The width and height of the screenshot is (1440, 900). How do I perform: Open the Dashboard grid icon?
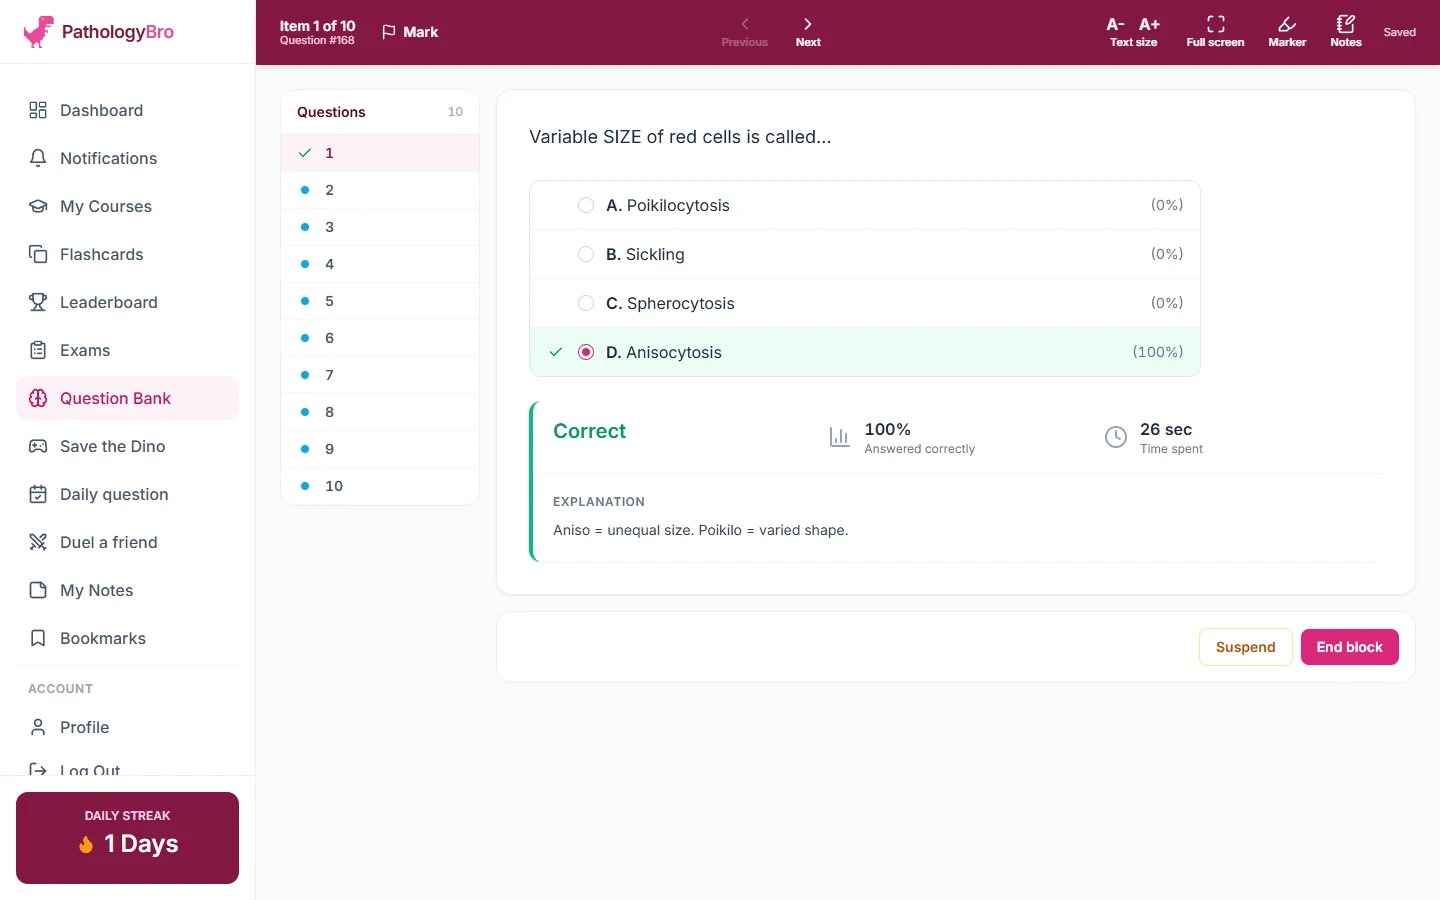pyautogui.click(x=38, y=110)
